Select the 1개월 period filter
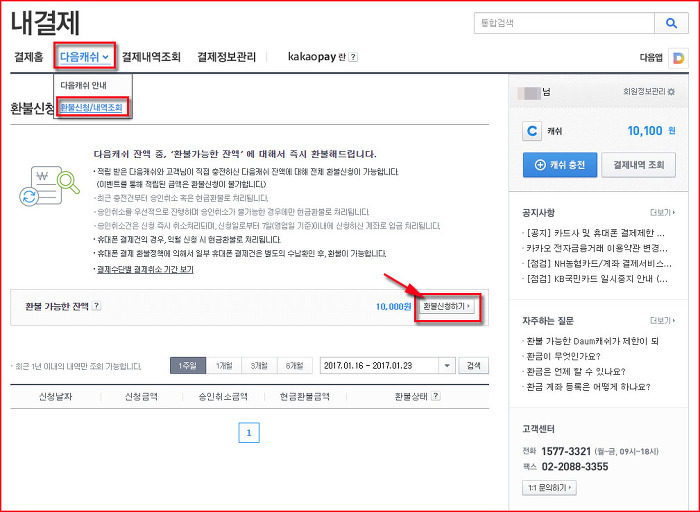 point(224,366)
